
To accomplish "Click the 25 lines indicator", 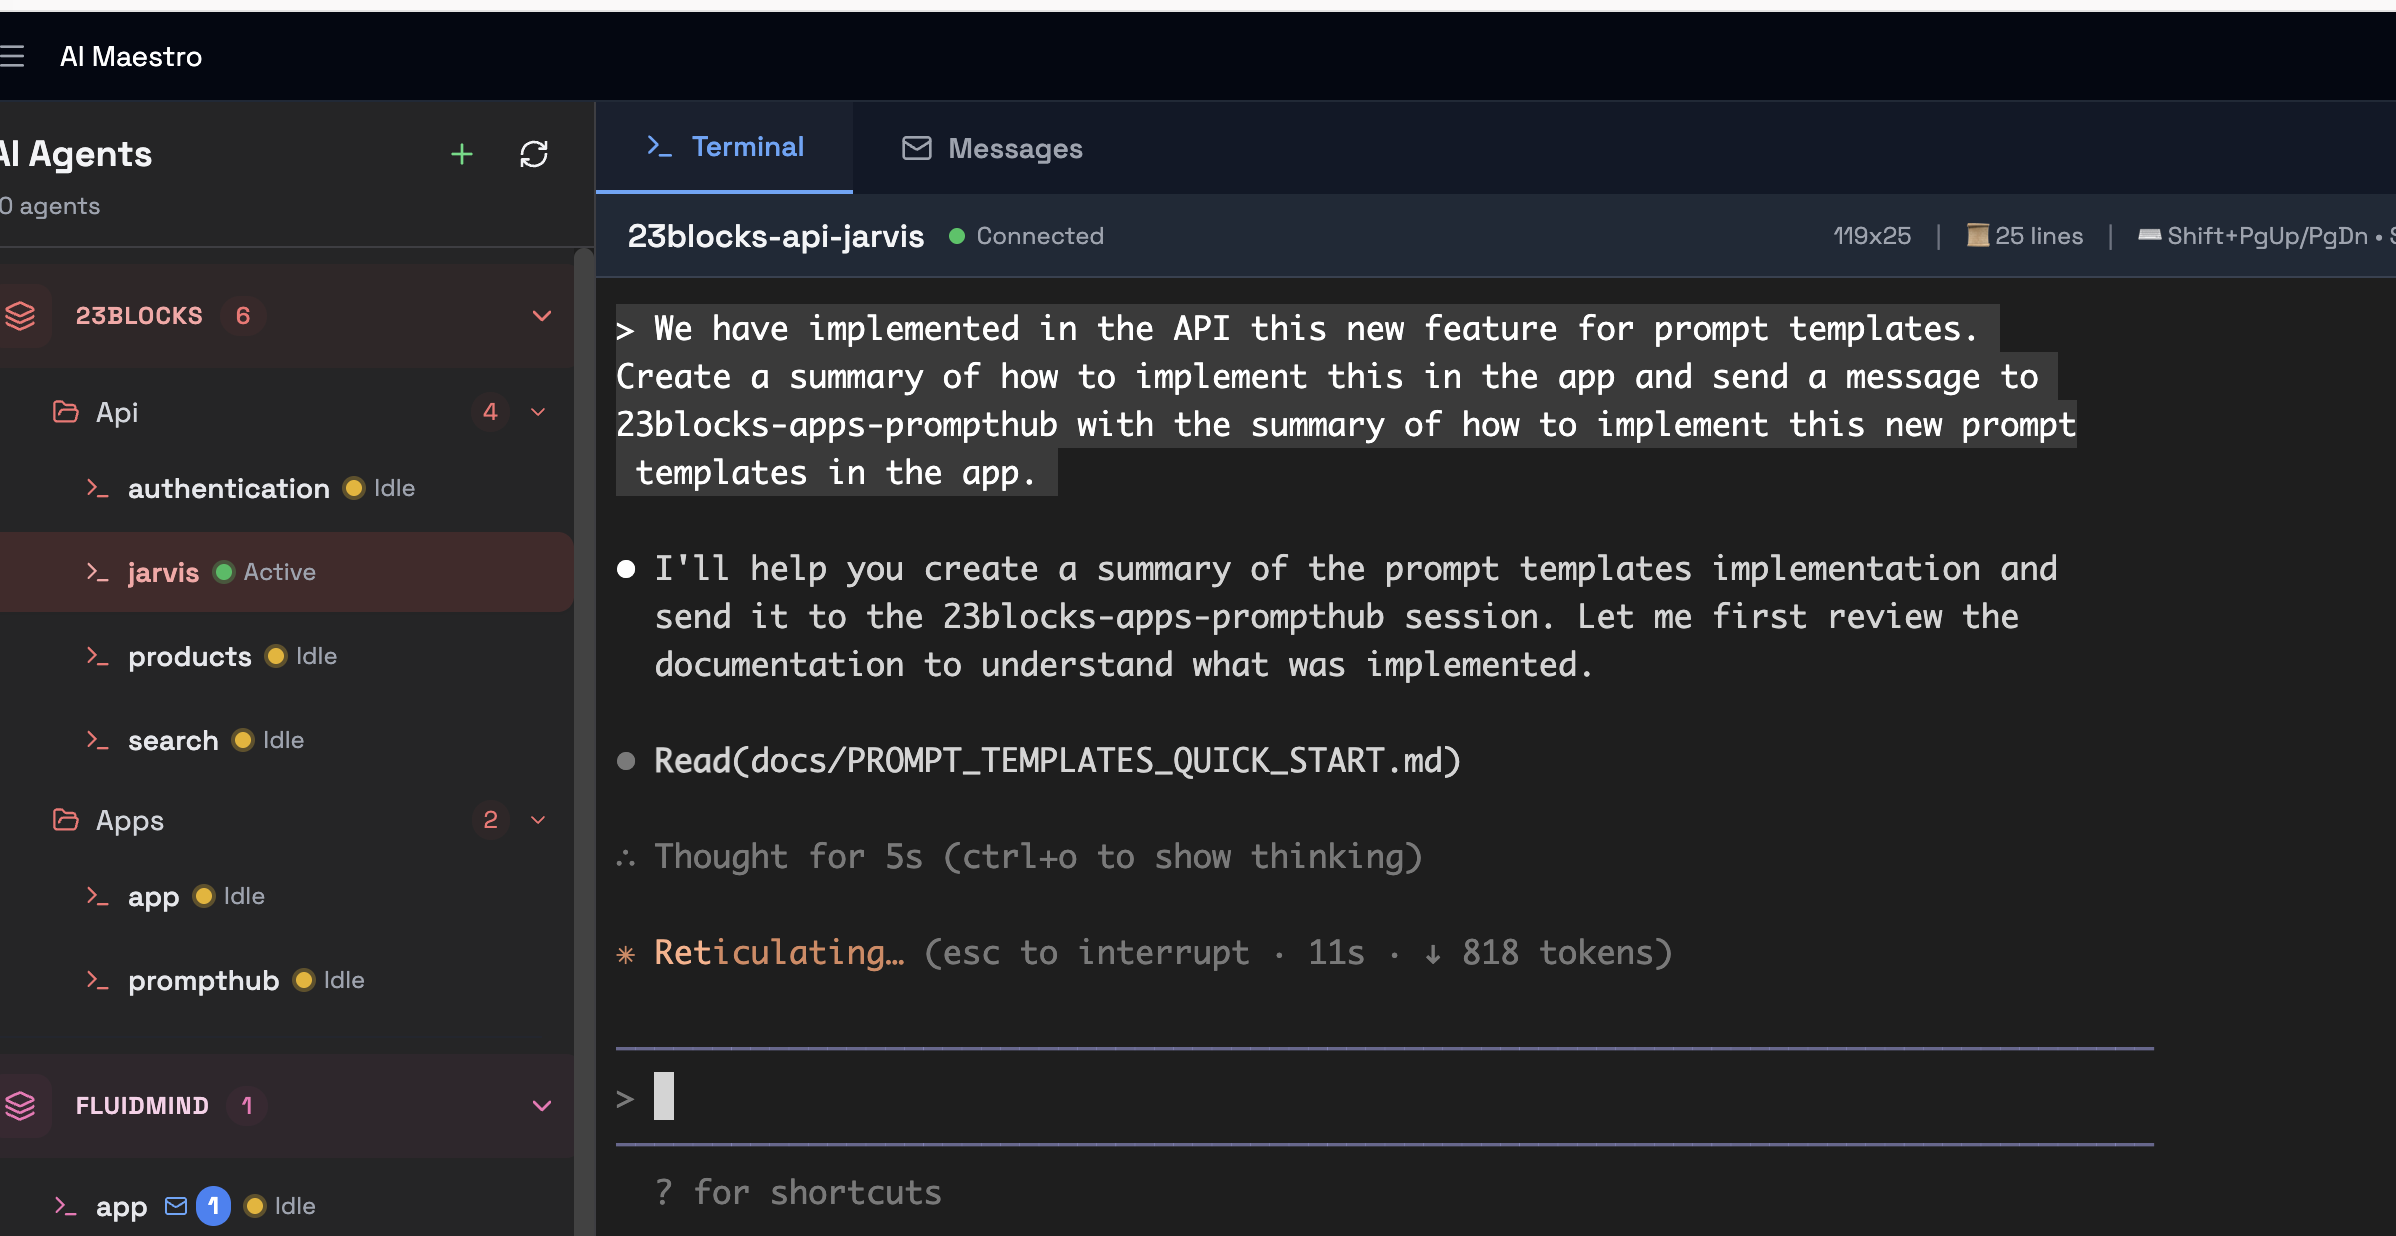I will pos(2024,236).
